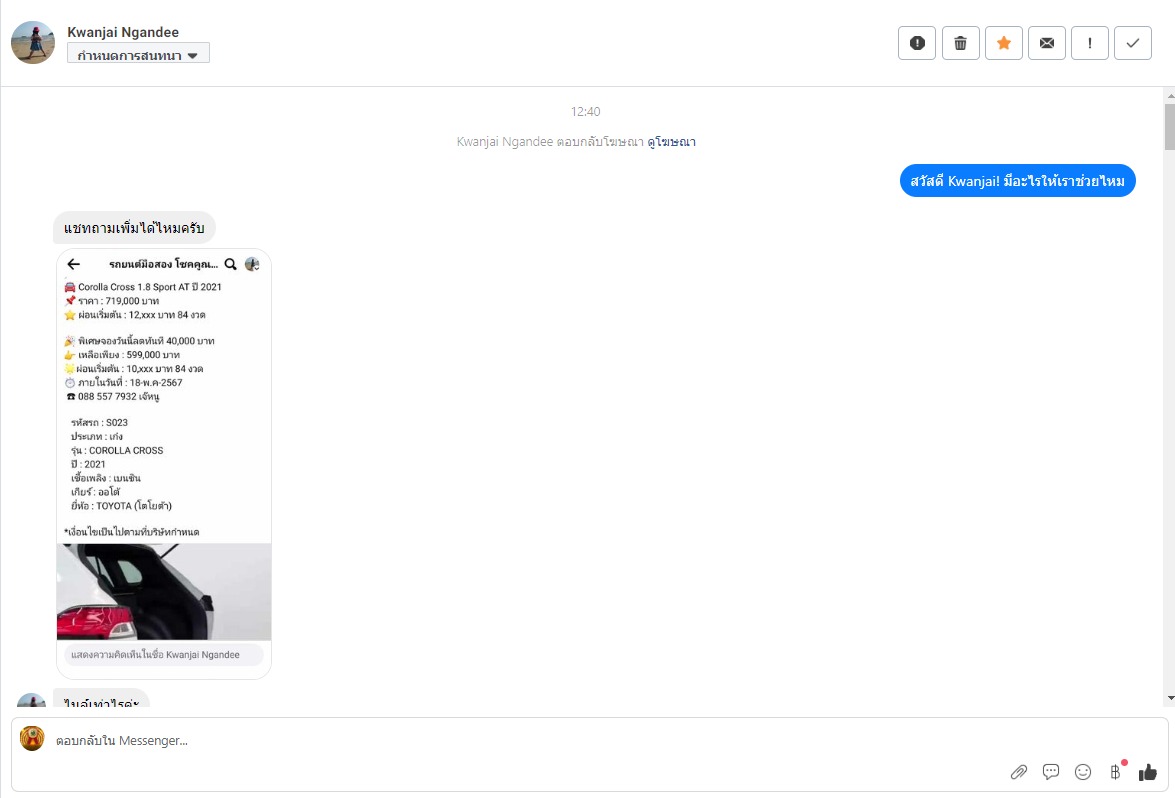Screen dimensions: 1175x798
Task: Flag conversation with the plain exclamation mark button
Action: [1090, 43]
